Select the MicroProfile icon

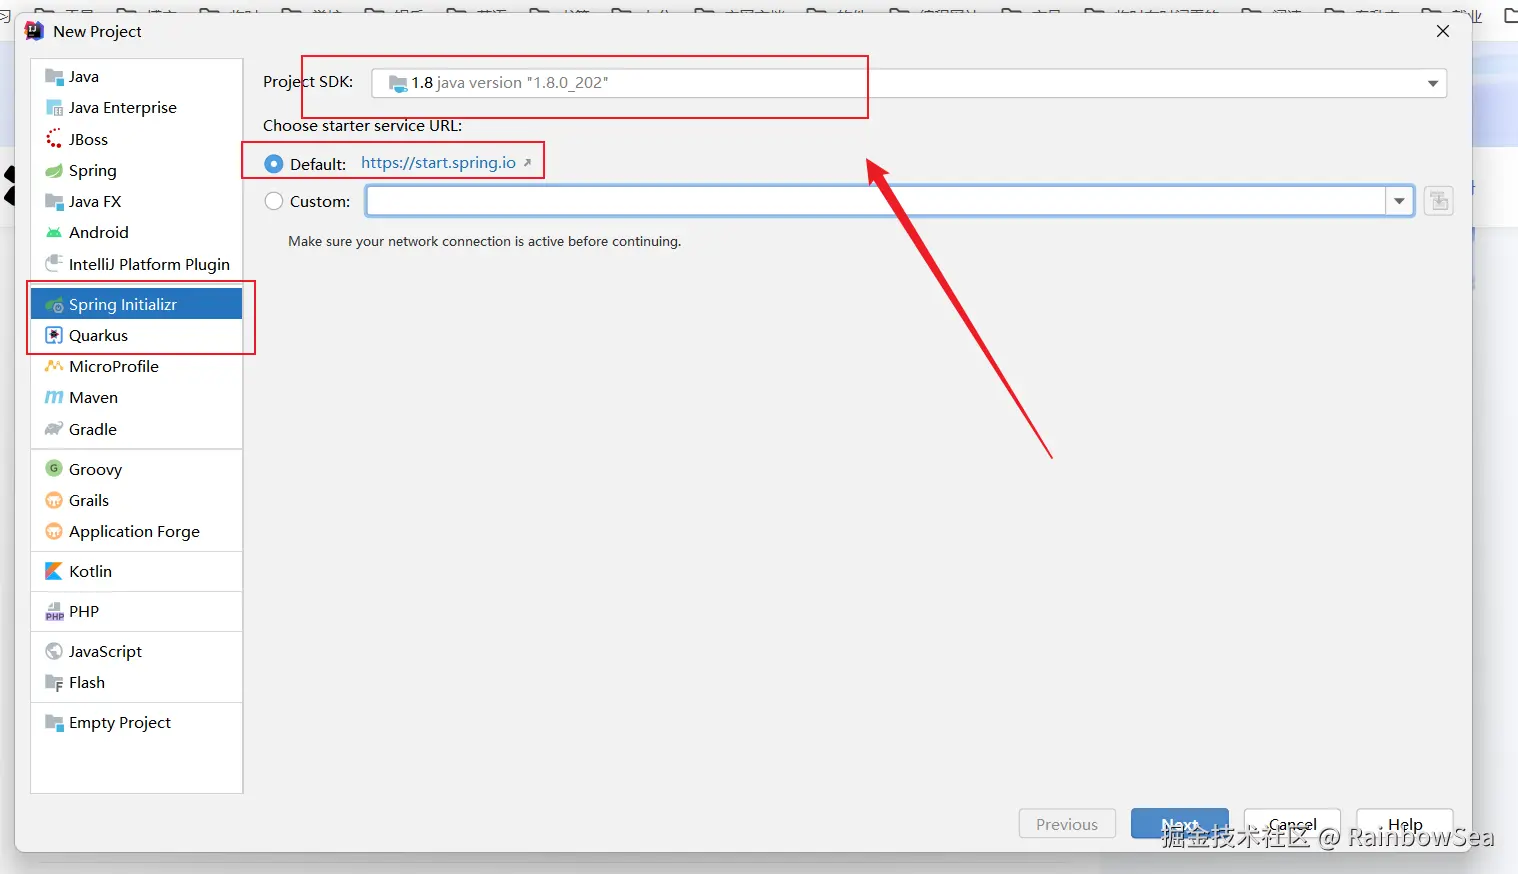[54, 367]
